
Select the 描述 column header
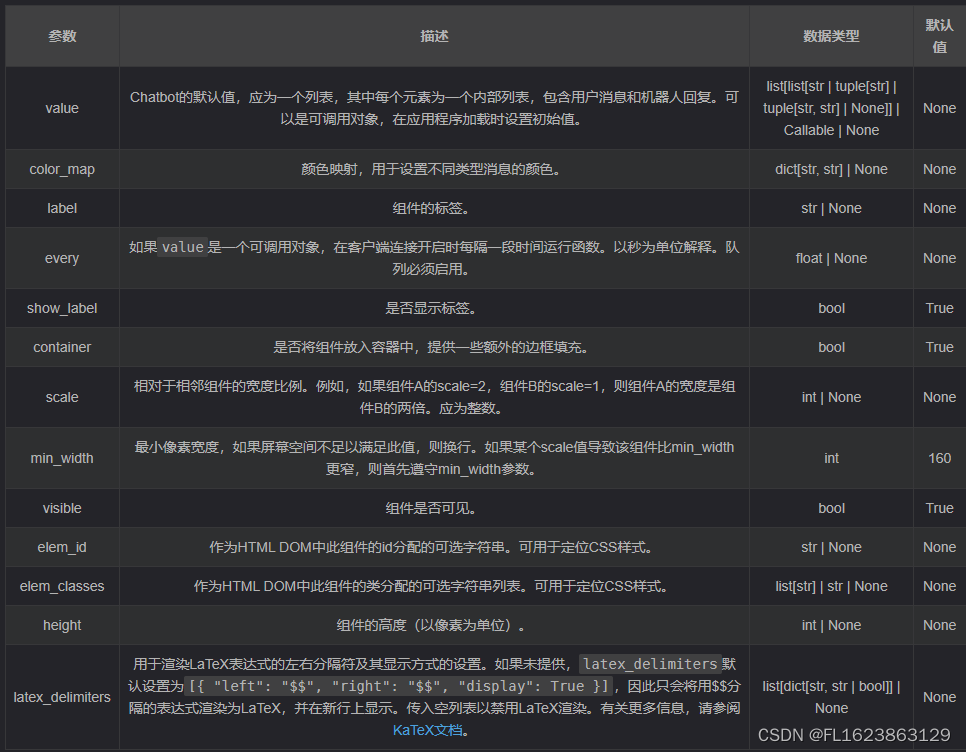(x=434, y=35)
